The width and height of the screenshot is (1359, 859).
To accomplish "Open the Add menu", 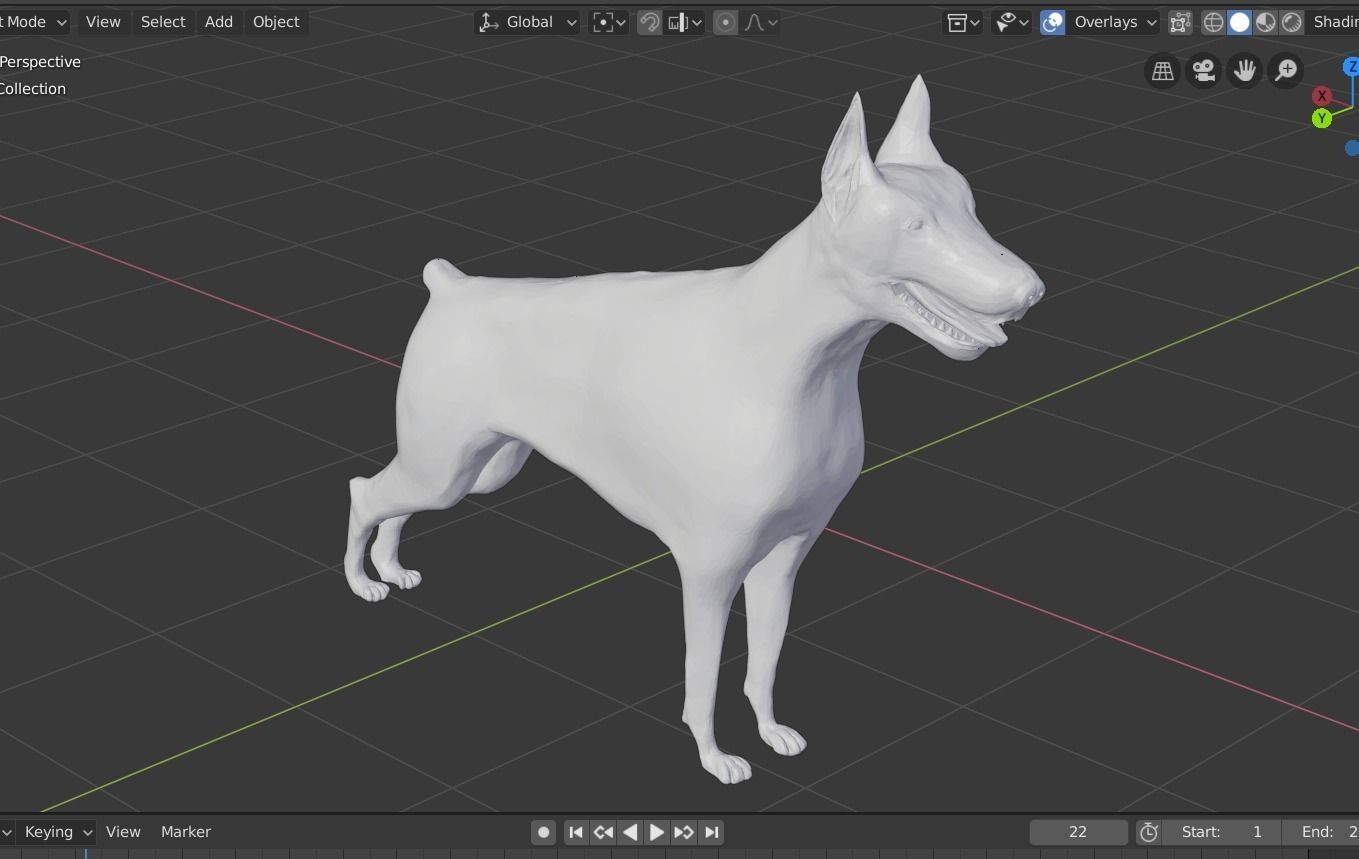I will (x=218, y=22).
